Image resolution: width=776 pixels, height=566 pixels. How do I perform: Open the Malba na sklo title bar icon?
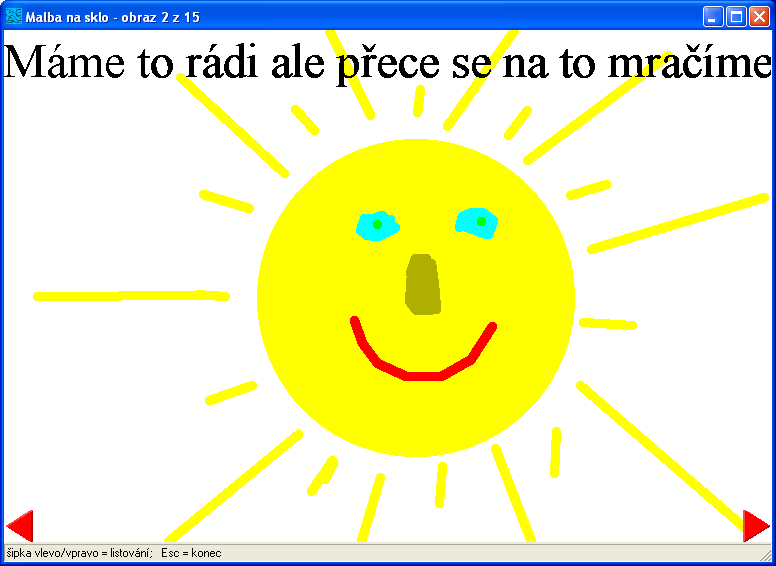[14, 16]
